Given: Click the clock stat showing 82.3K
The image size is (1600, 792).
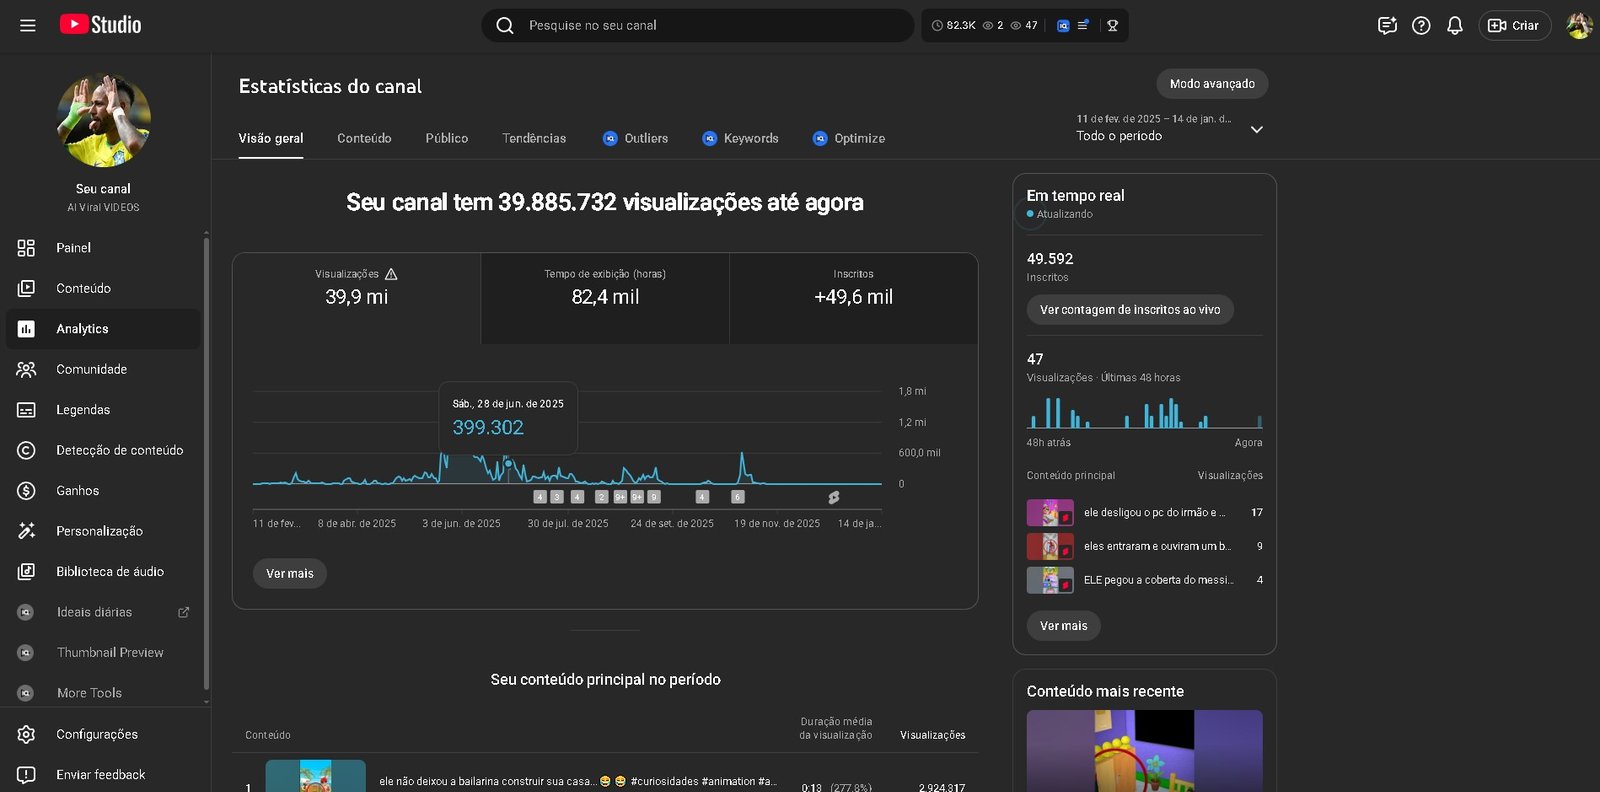Looking at the screenshot, I should [x=953, y=26].
